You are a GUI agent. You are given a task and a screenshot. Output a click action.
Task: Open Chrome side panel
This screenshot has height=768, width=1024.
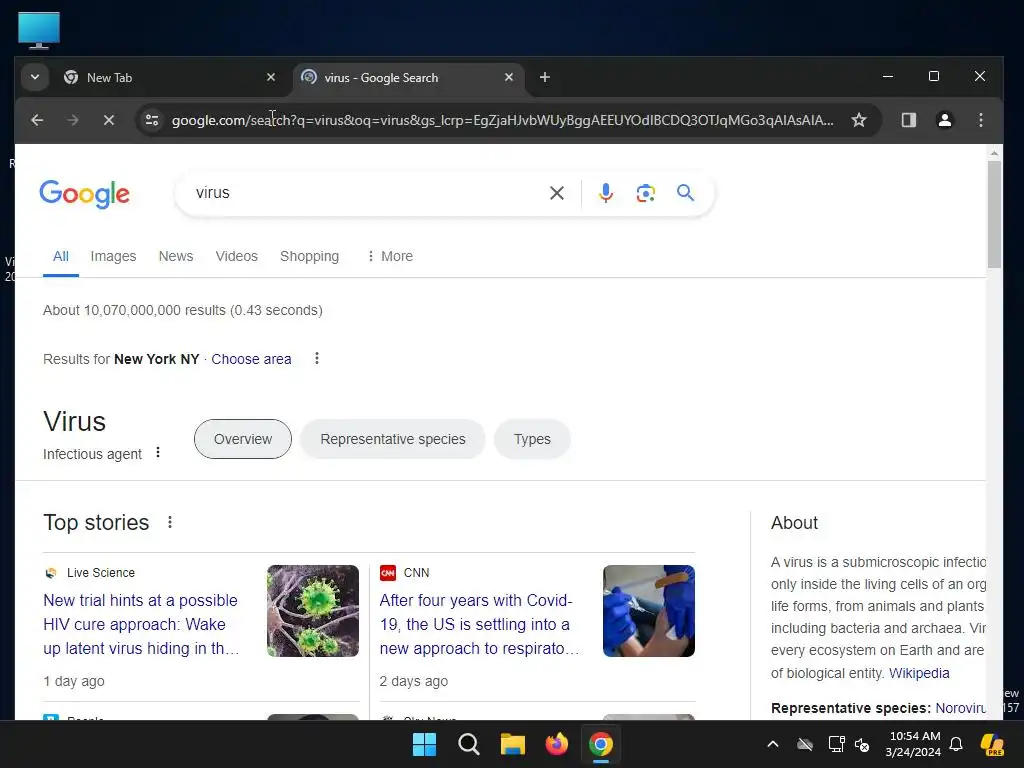(908, 120)
